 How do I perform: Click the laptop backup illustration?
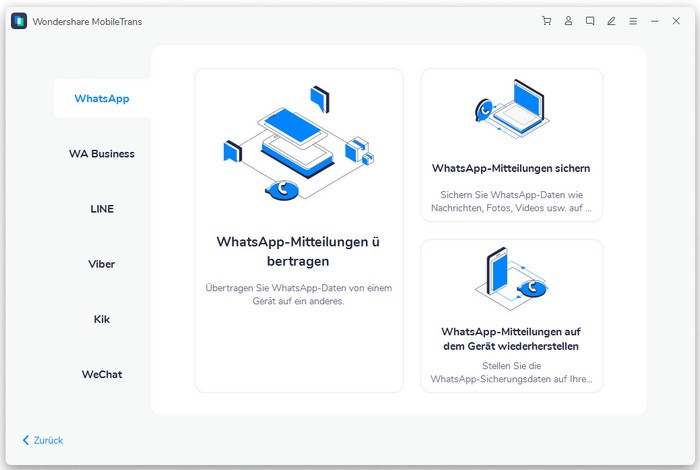(512, 108)
